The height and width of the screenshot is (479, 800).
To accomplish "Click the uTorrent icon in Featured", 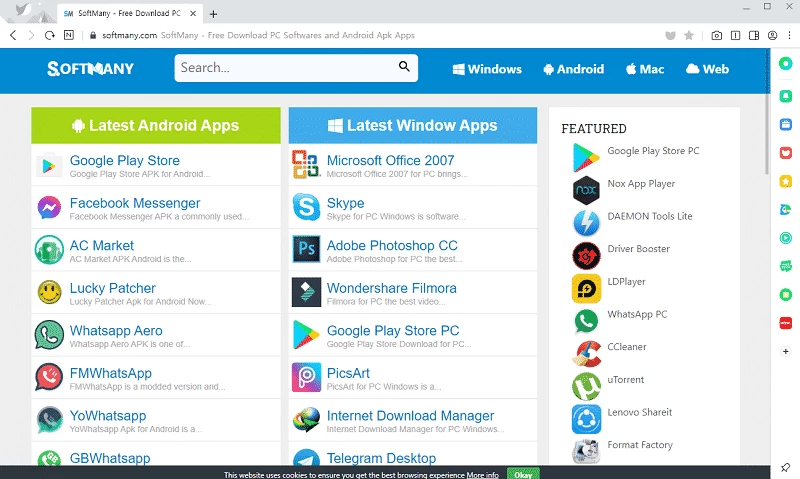I will pos(585,386).
